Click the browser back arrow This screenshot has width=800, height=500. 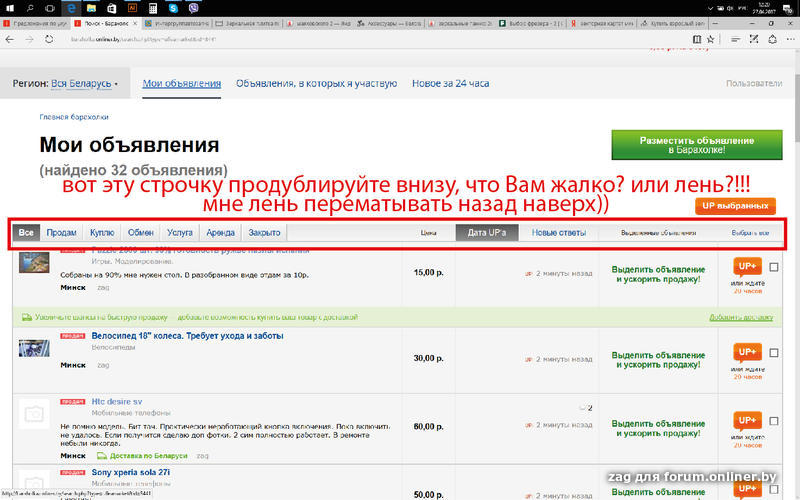click(10, 39)
